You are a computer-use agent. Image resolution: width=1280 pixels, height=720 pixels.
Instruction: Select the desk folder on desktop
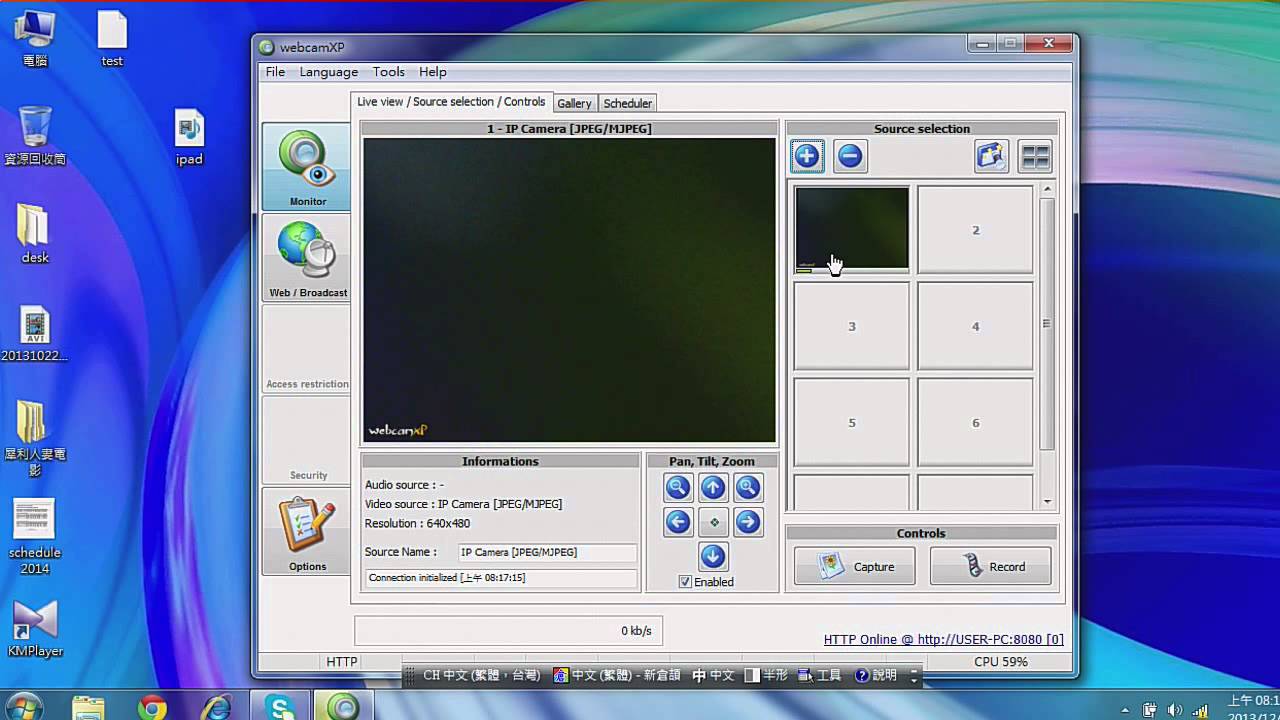point(35,233)
